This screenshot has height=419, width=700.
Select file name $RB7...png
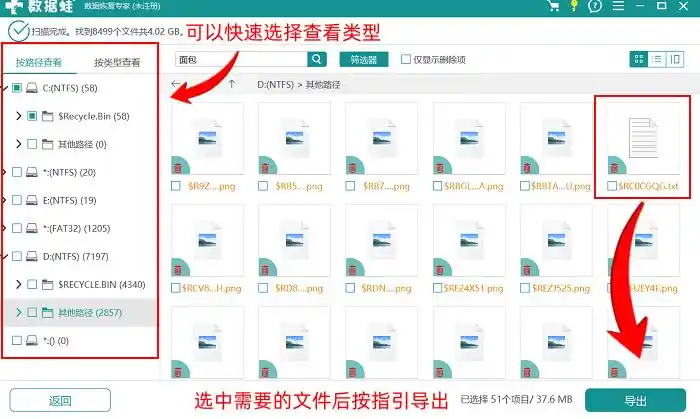pyautogui.click(x=386, y=186)
